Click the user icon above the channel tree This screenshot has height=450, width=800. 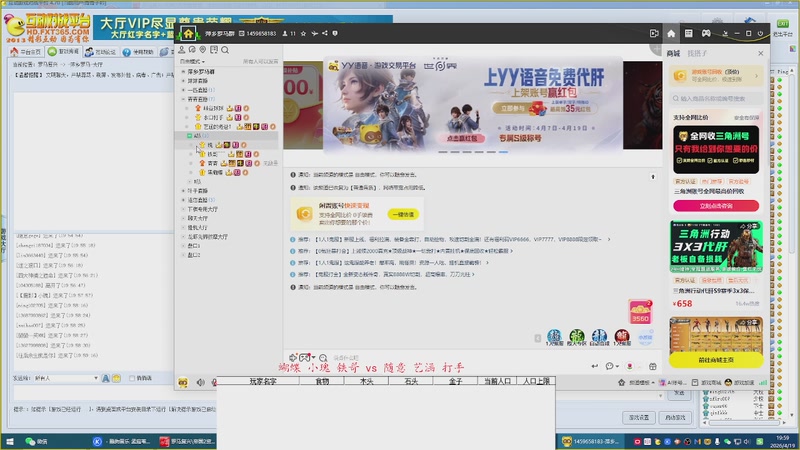[x=182, y=49]
